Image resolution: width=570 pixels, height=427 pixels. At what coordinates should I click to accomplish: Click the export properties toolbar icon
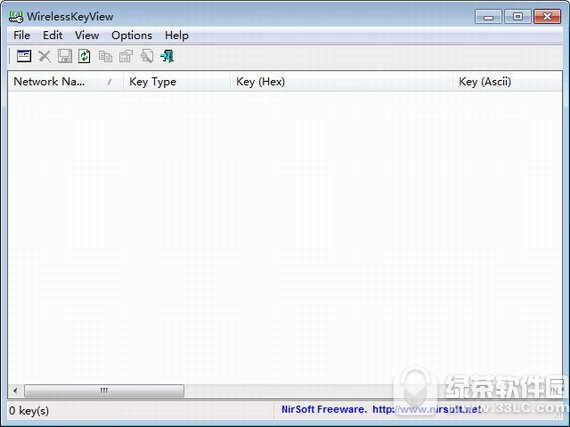(x=126, y=56)
